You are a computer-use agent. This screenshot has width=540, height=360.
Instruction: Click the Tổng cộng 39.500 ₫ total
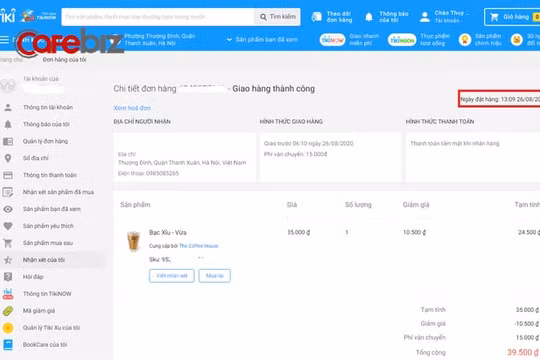pyautogui.click(x=523, y=352)
